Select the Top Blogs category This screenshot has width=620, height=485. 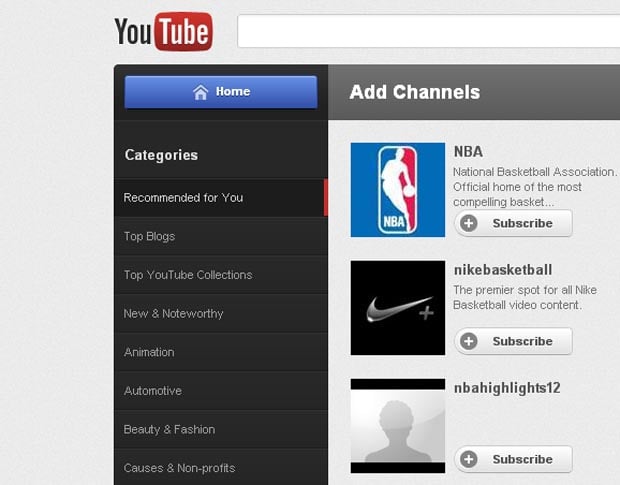click(x=149, y=237)
